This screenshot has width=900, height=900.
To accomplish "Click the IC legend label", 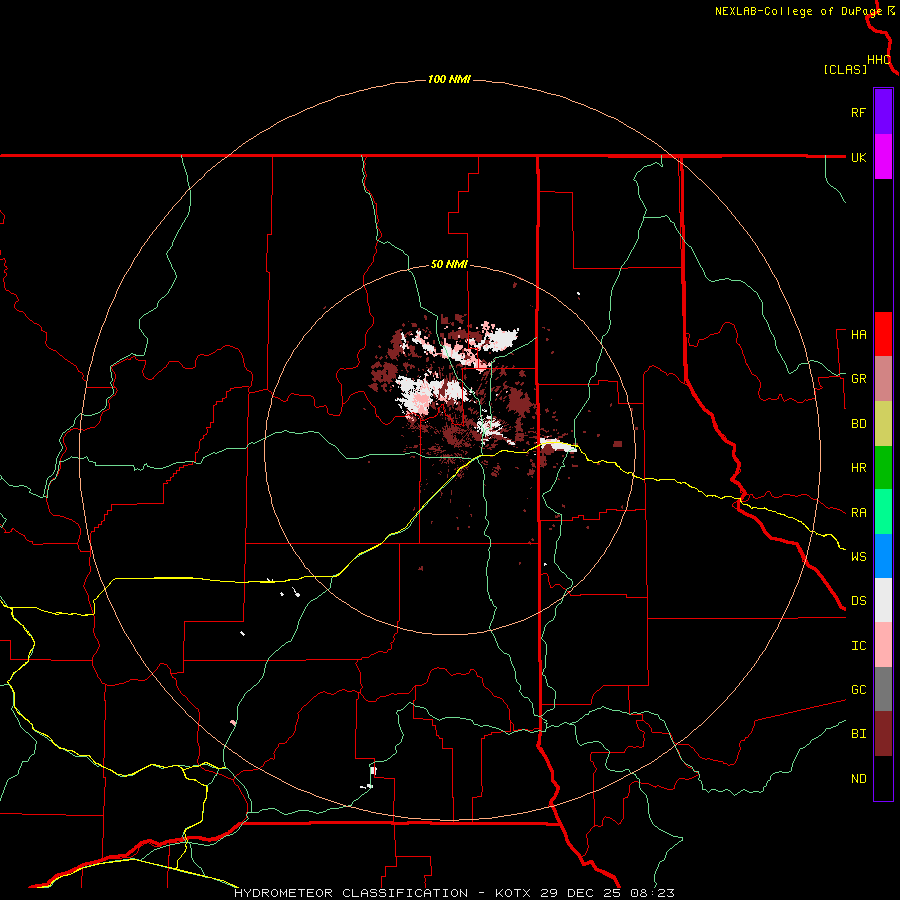I will (x=858, y=646).
